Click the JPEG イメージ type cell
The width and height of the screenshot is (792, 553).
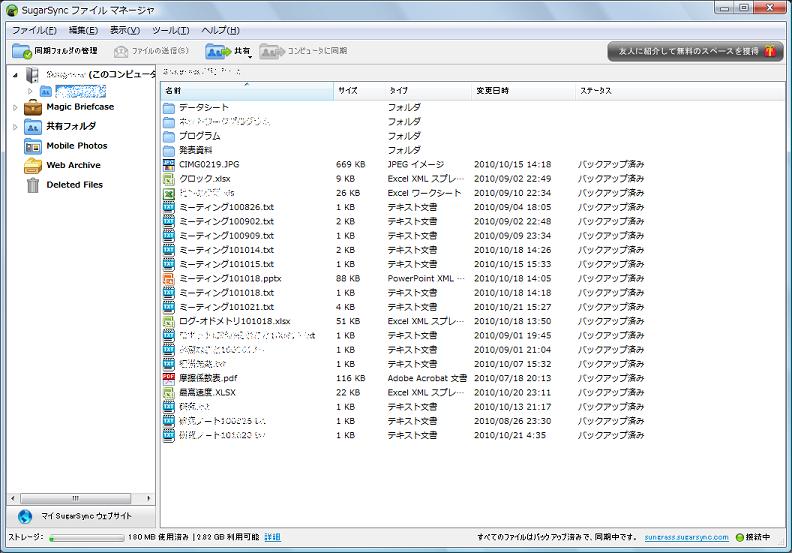pyautogui.click(x=416, y=165)
